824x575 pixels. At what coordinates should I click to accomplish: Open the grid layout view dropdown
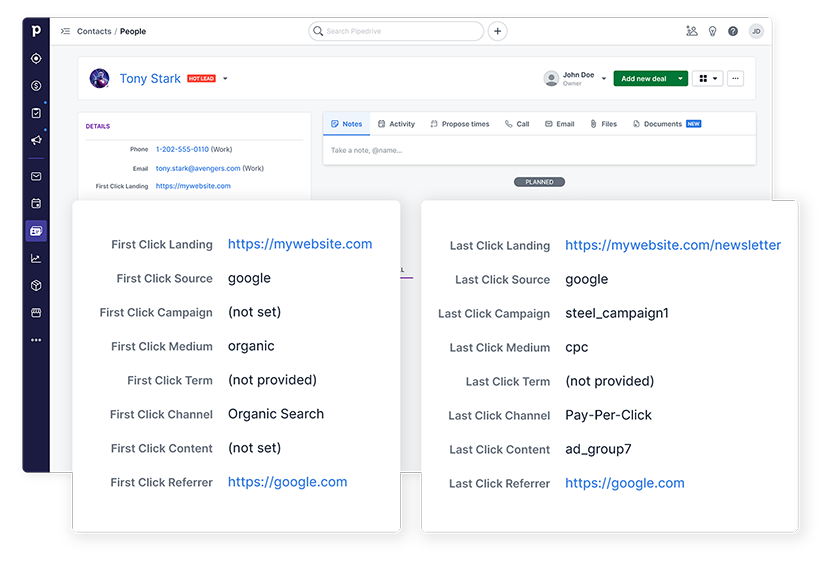coord(708,78)
